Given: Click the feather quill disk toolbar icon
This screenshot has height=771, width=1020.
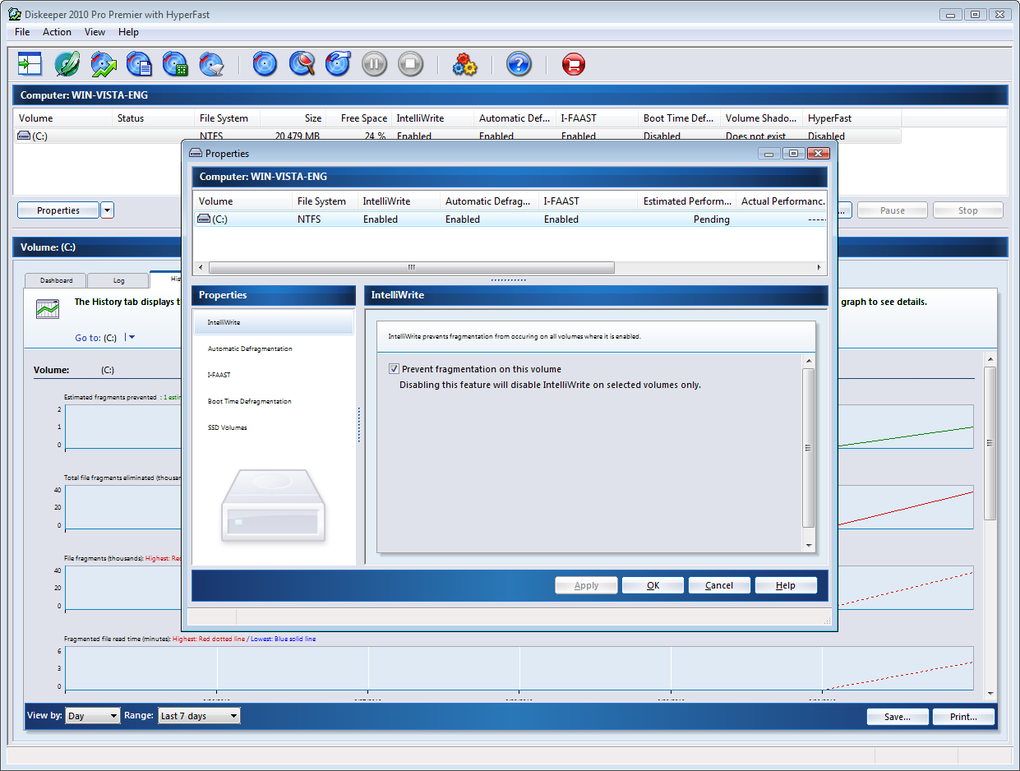Looking at the screenshot, I should click(x=66, y=64).
